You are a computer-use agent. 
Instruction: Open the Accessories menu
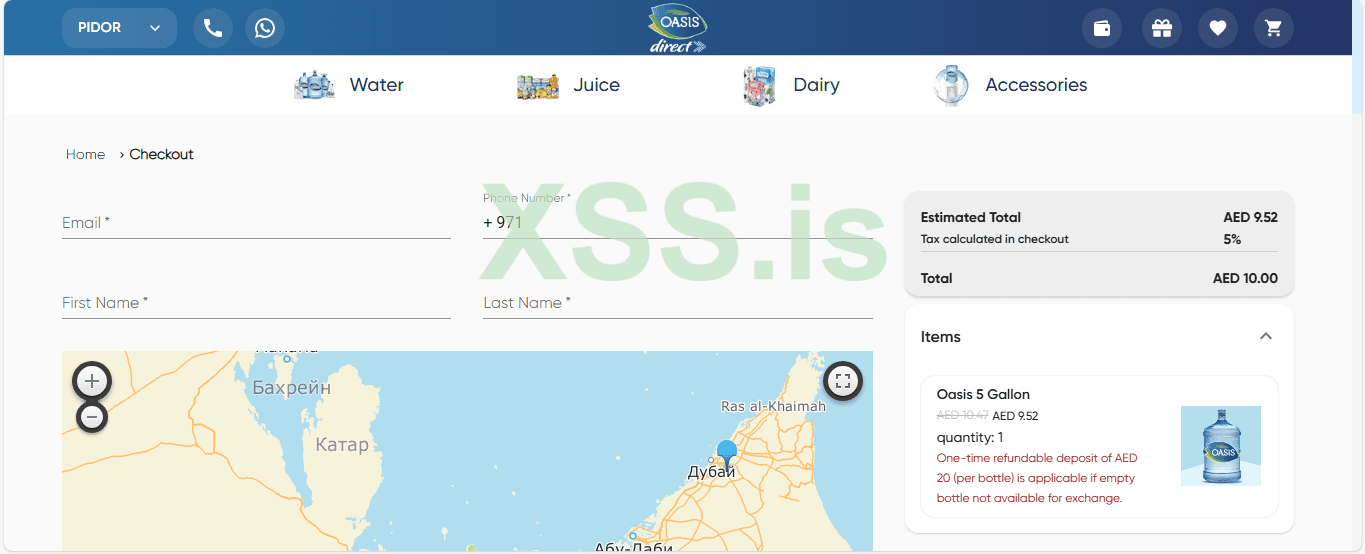(x=1037, y=85)
